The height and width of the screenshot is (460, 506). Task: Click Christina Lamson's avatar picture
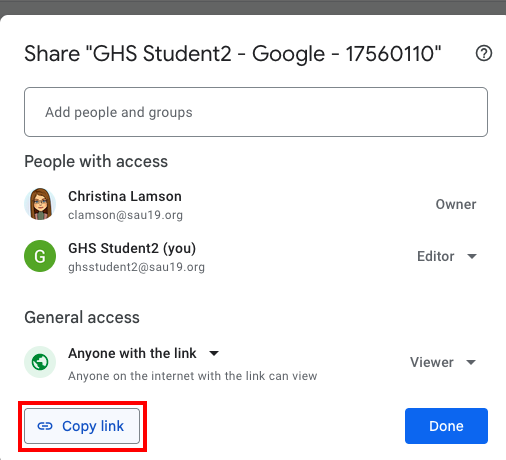point(40,204)
